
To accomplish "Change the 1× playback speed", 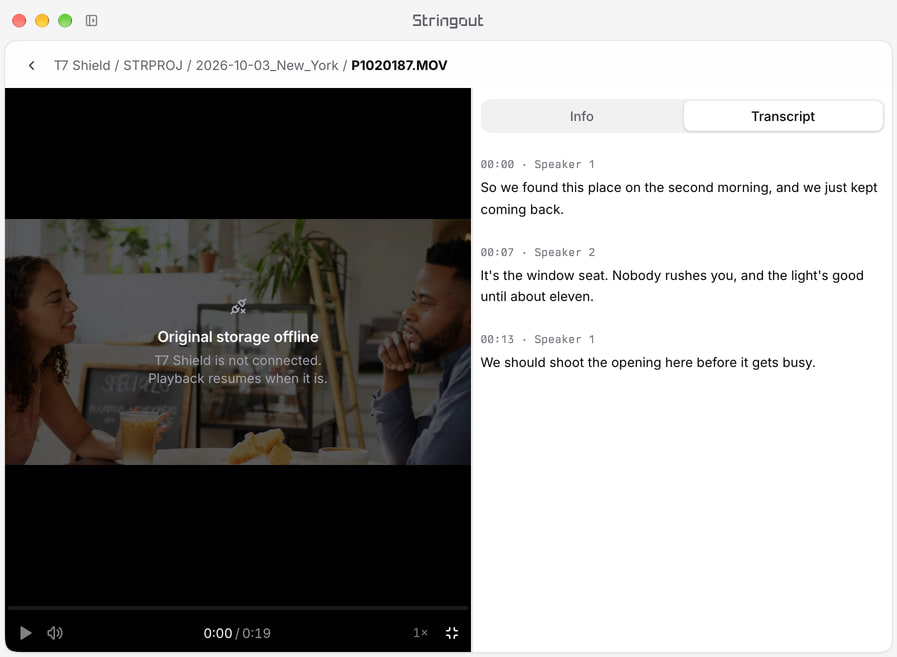I will (420, 632).
